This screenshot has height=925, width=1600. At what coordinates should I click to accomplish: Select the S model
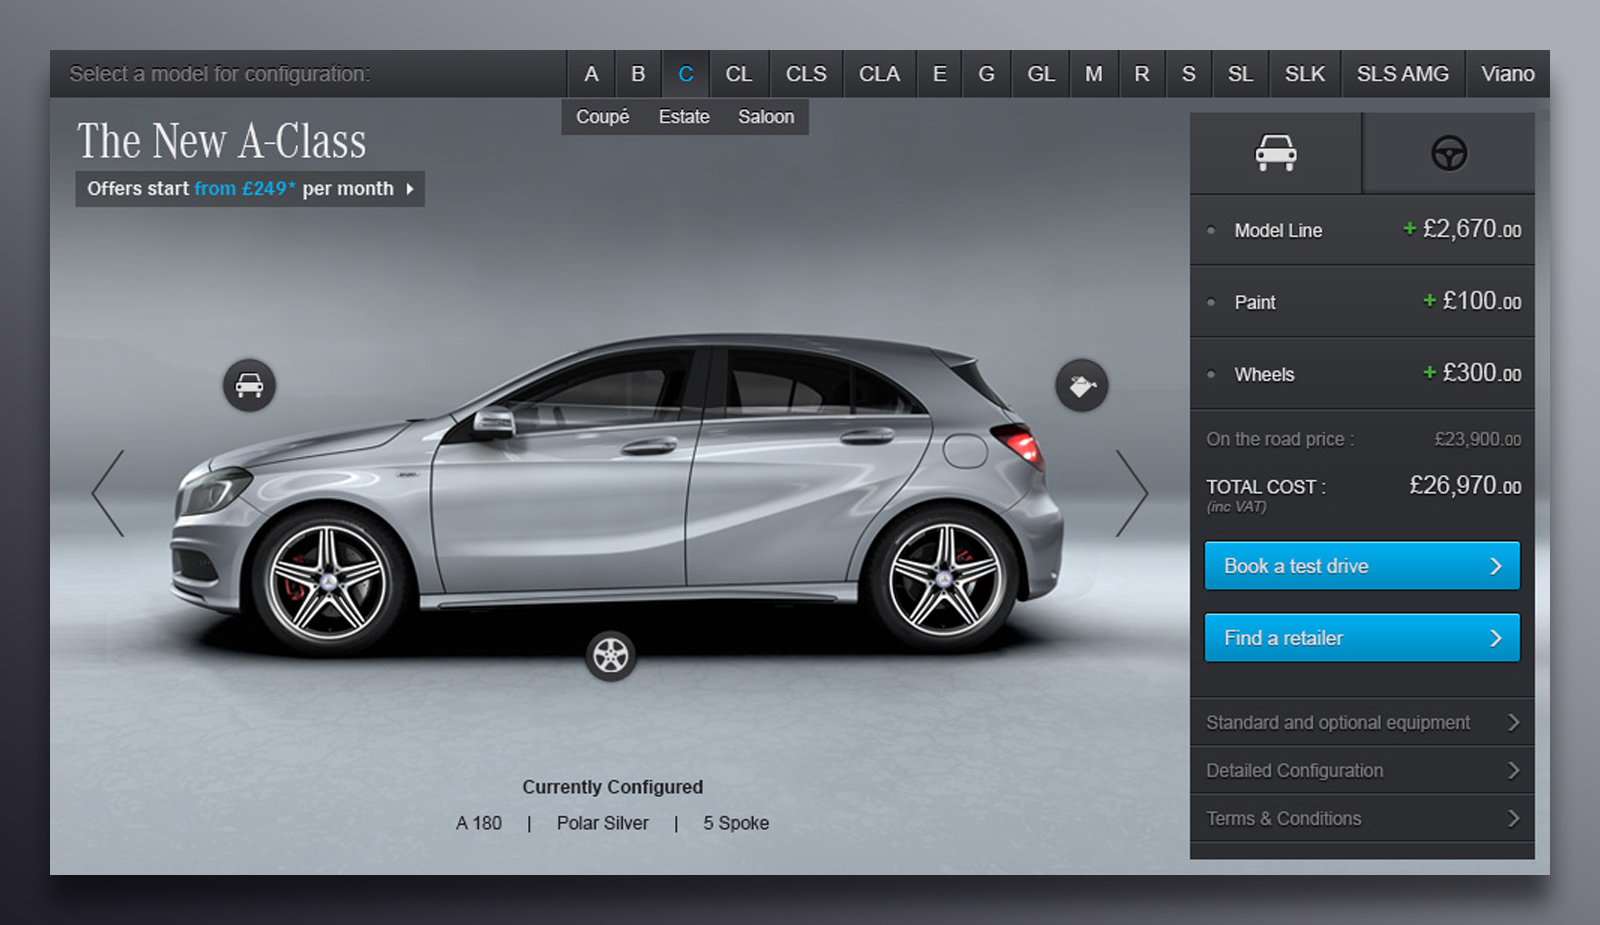pos(1189,74)
